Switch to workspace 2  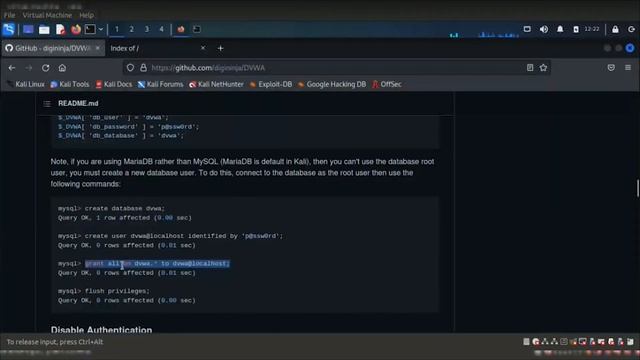tap(131, 29)
